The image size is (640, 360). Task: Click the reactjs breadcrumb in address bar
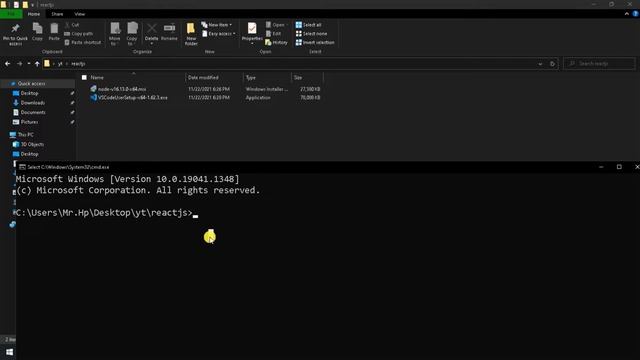pyautogui.click(x=78, y=64)
